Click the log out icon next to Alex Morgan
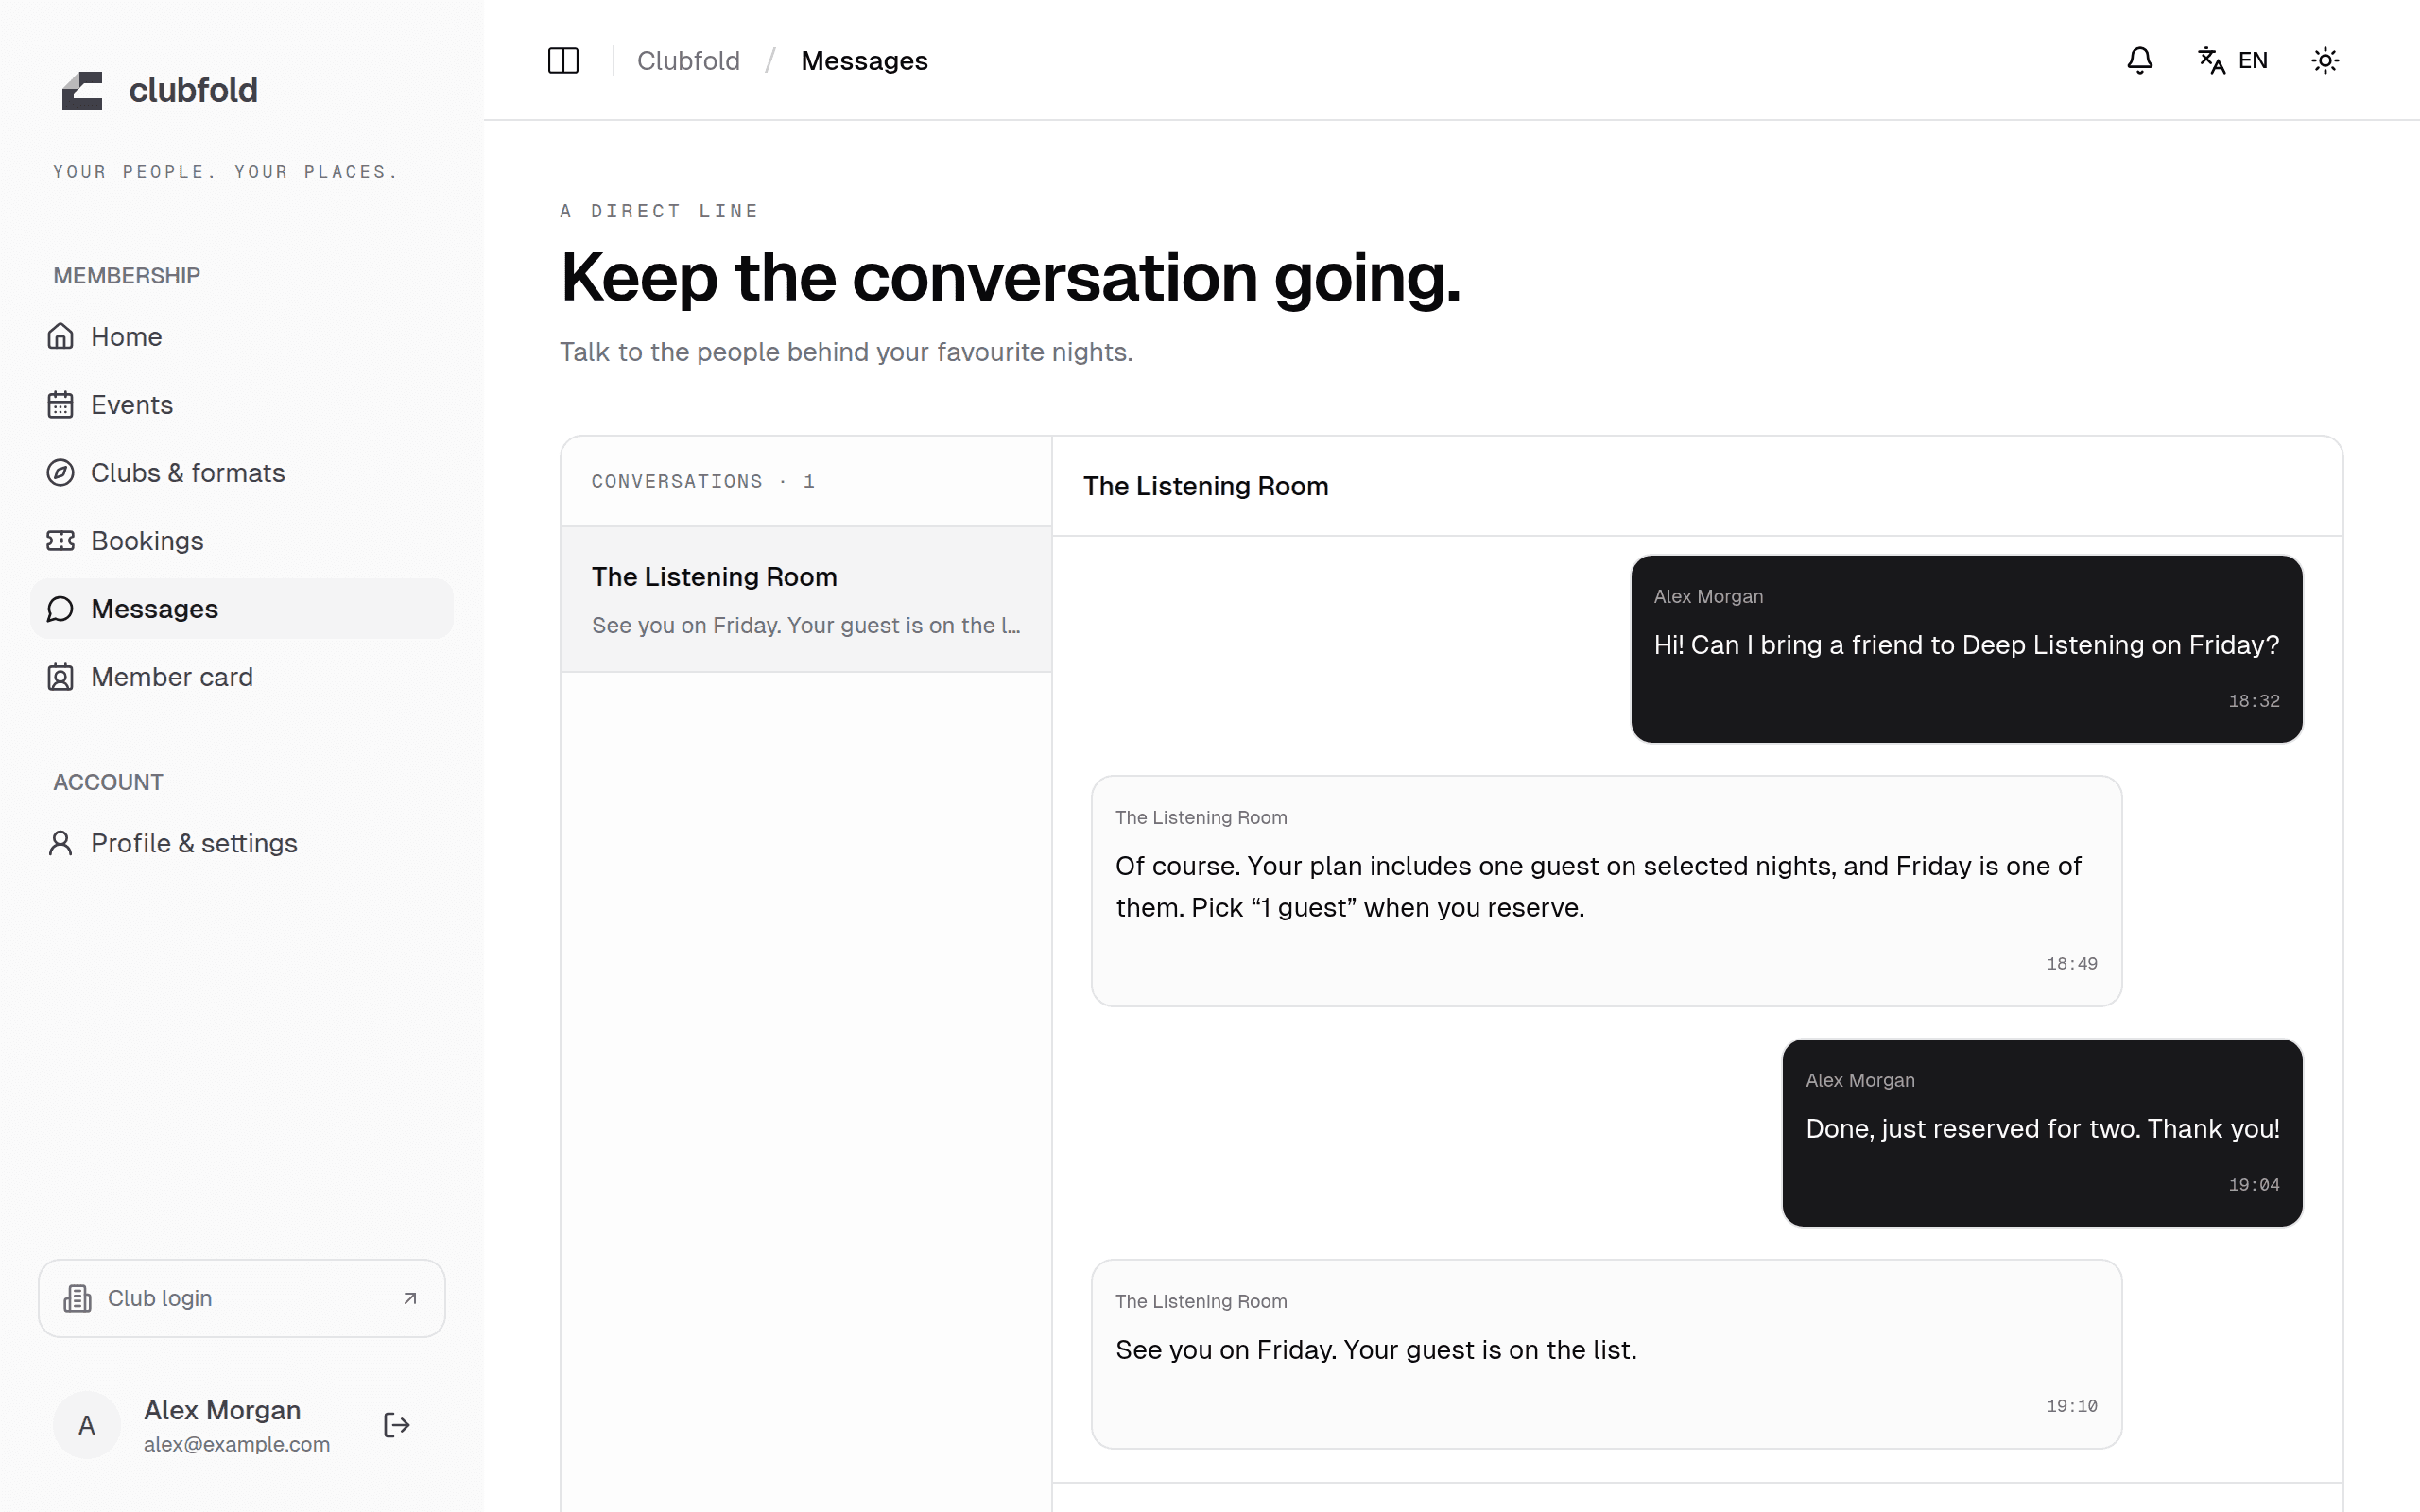The image size is (2420, 1512). pyautogui.click(x=397, y=1425)
